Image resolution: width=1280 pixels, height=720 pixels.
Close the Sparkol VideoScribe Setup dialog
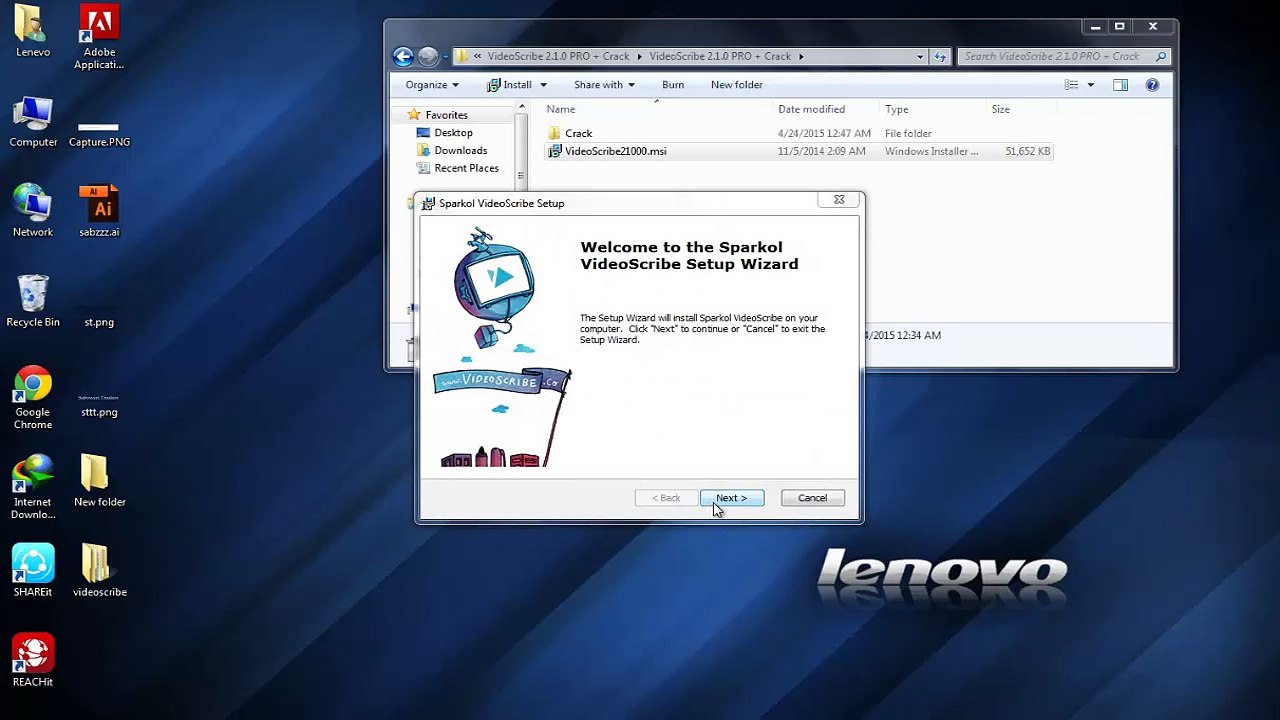point(839,200)
